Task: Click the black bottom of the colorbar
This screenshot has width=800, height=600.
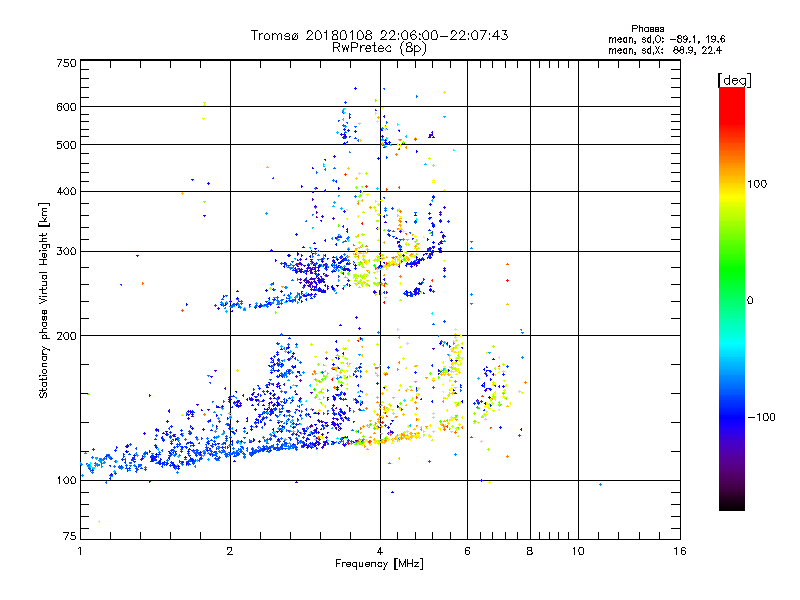Action: coord(732,503)
